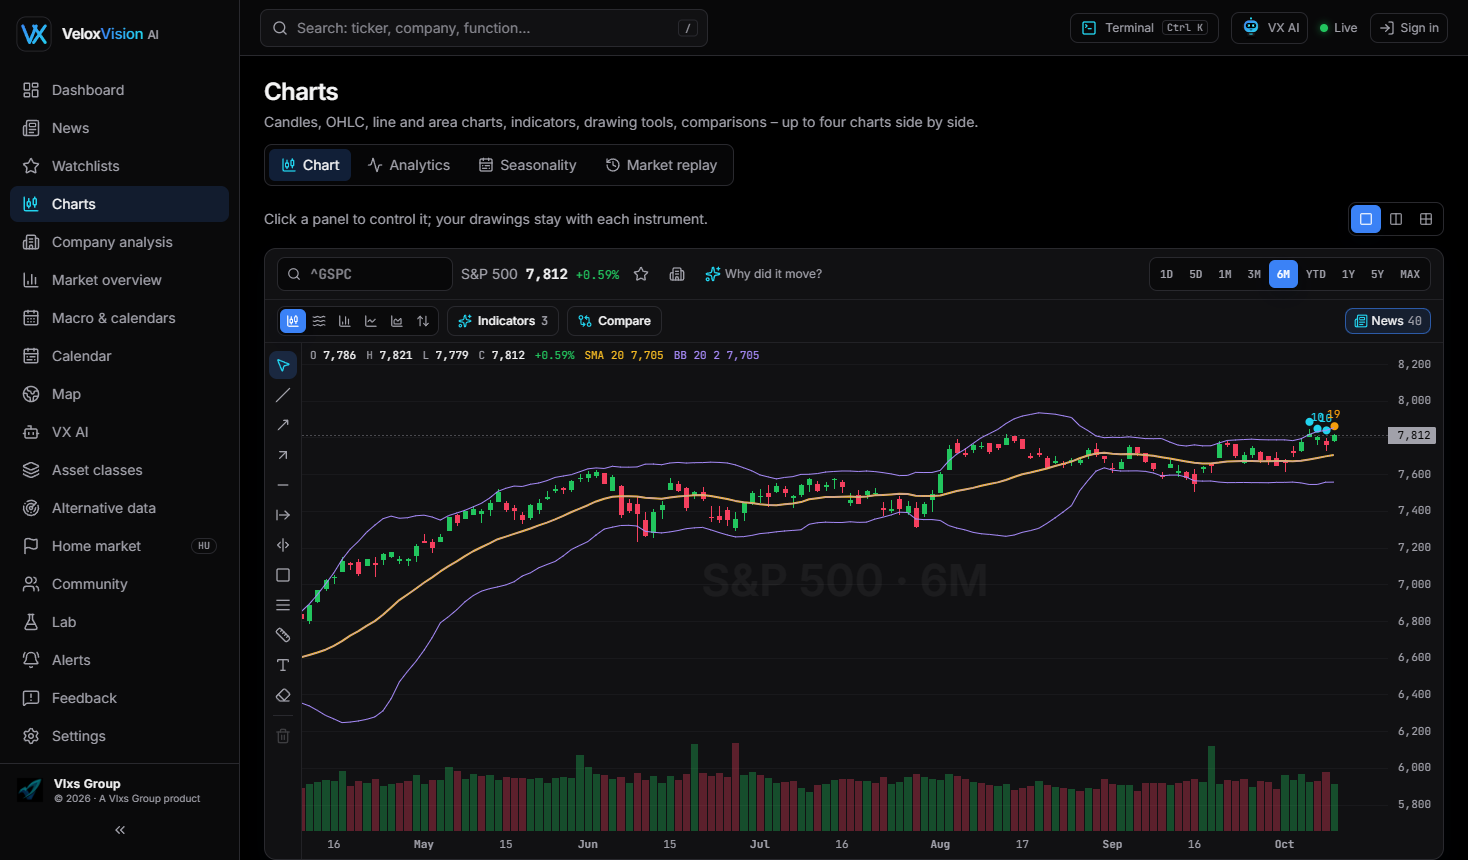Click the VeloxVision AI logo

(89, 34)
